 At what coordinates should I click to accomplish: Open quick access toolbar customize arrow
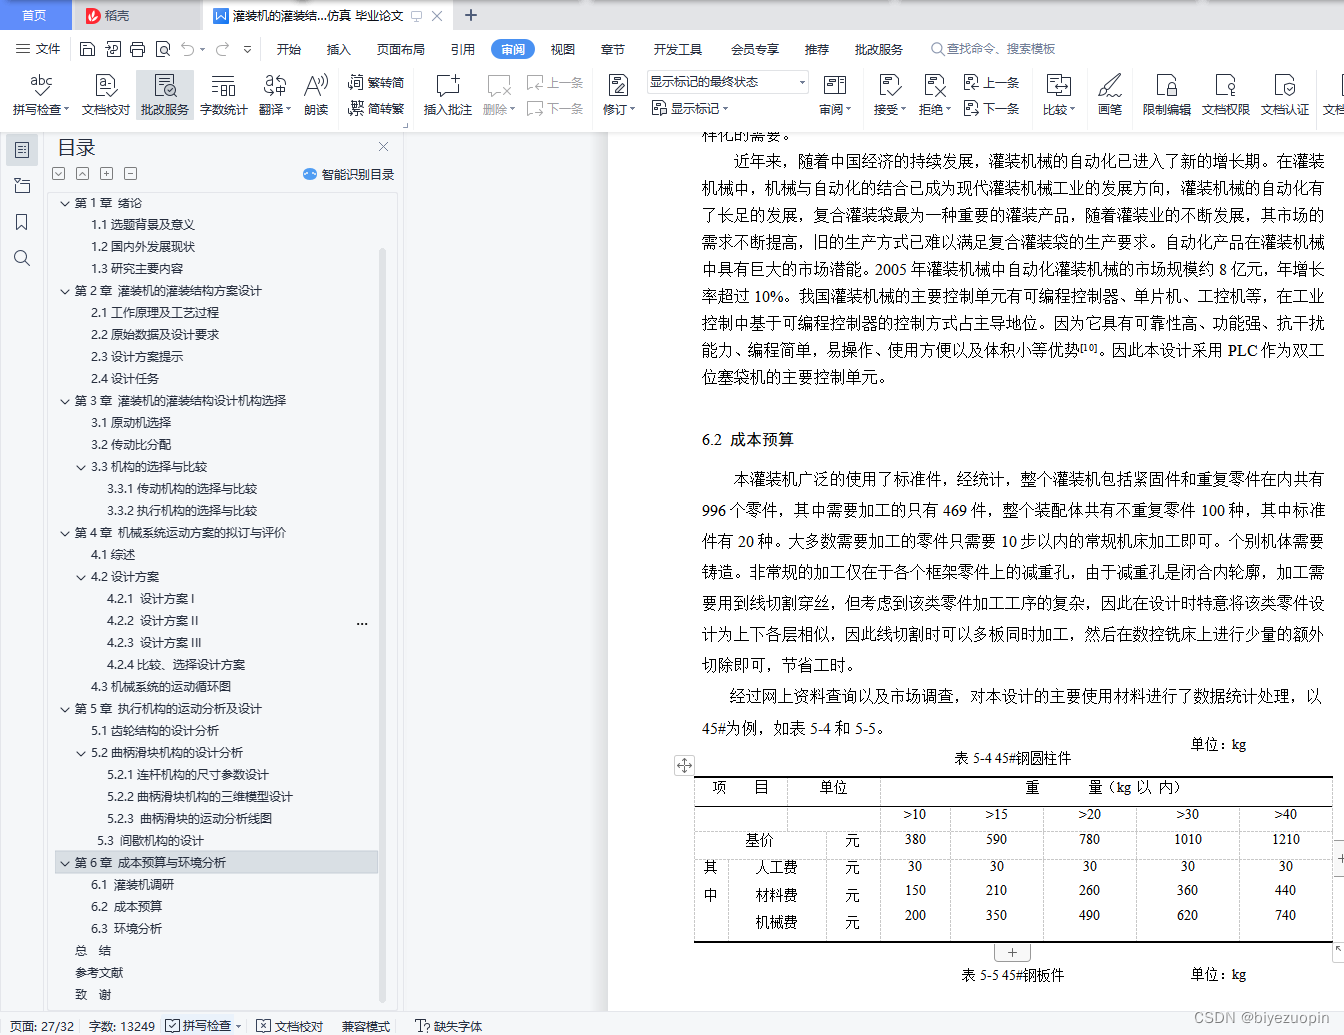[x=247, y=49]
